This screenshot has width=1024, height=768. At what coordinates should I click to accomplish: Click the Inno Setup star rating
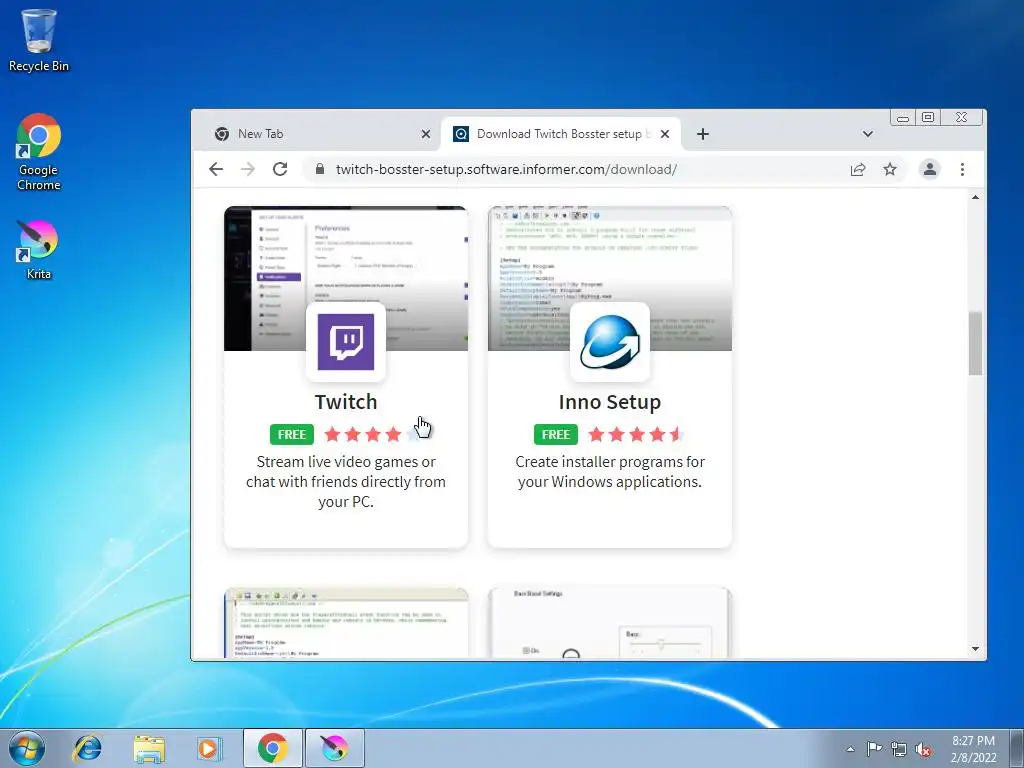tap(637, 434)
